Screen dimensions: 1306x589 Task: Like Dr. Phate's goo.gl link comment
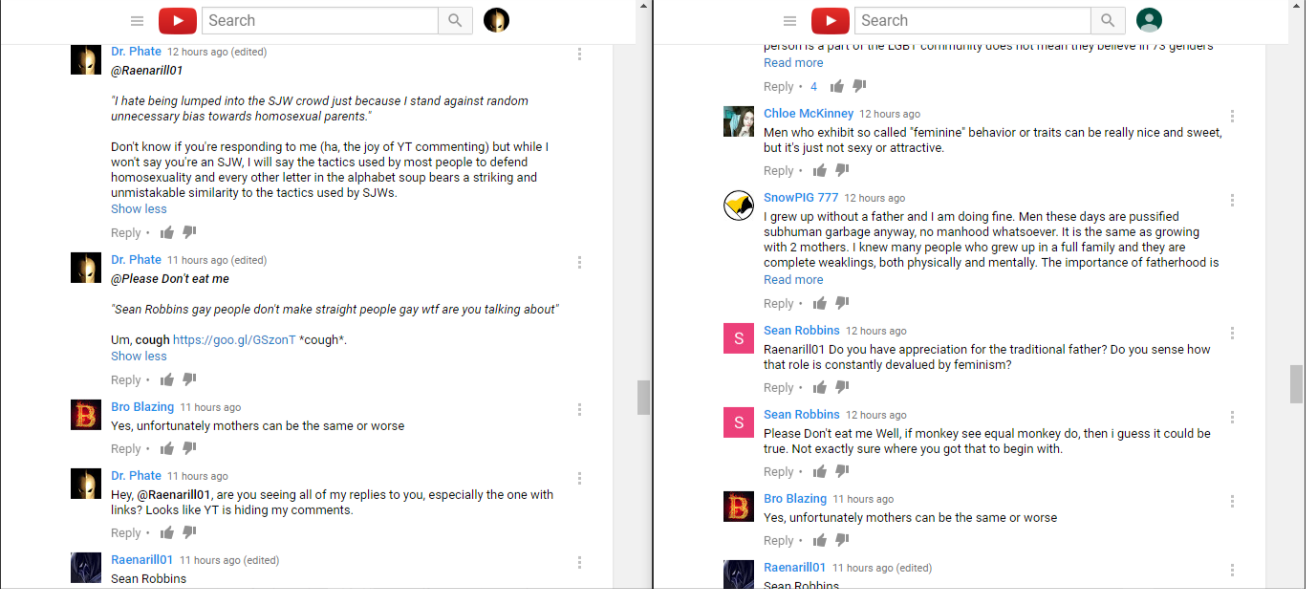tap(167, 380)
